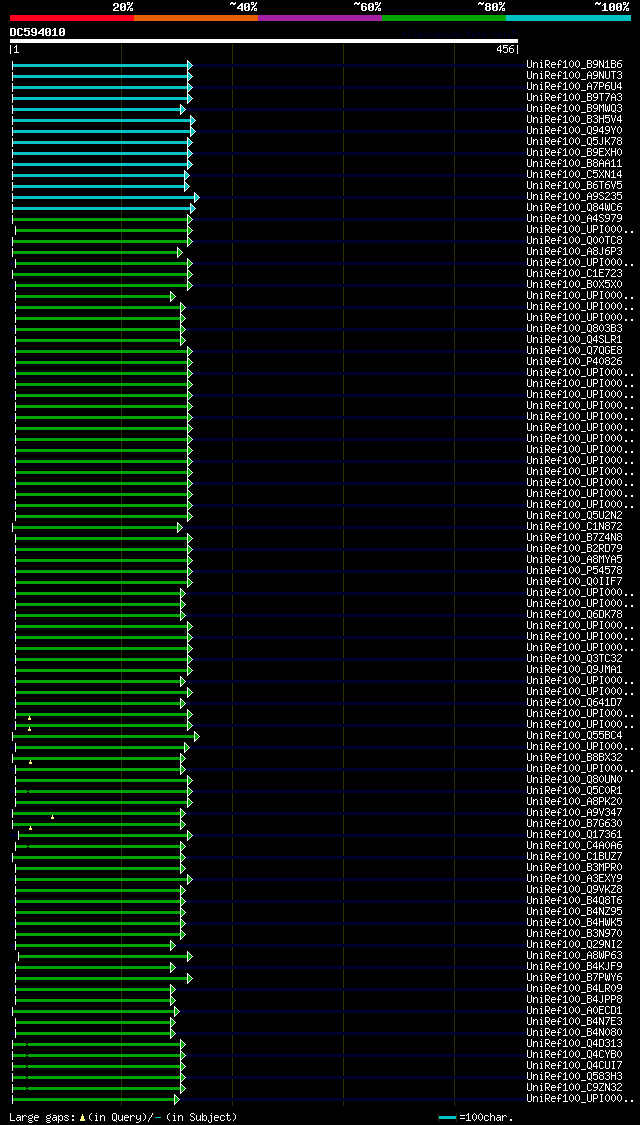
Task: Select the UniRef100_Q9VKZ8 label
Action: click(x=574, y=890)
